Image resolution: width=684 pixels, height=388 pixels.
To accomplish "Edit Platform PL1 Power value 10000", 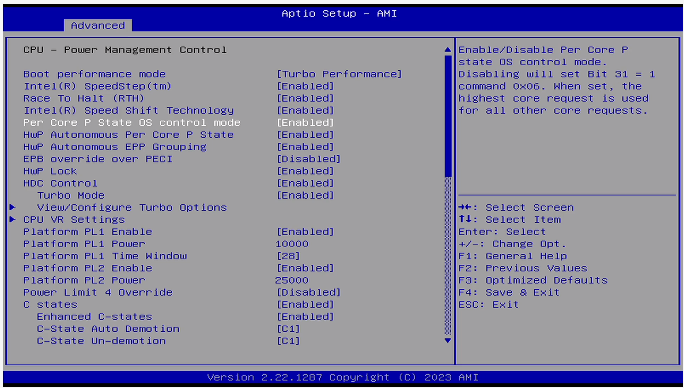I will click(292, 244).
